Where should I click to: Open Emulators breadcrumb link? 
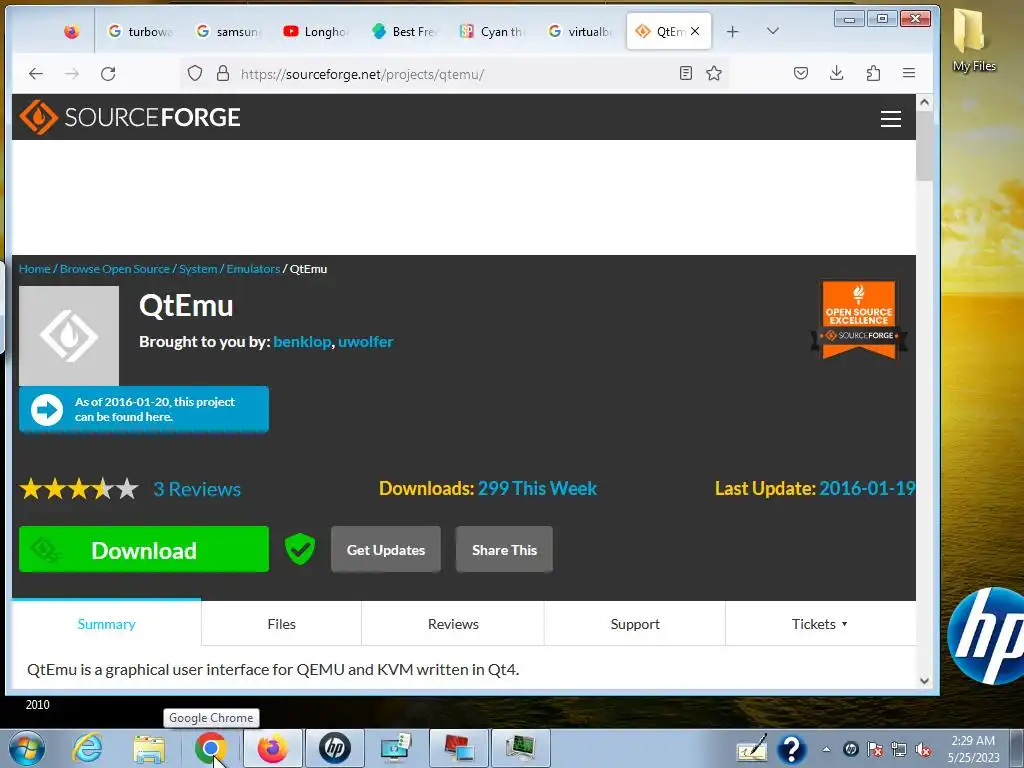pyautogui.click(x=253, y=269)
